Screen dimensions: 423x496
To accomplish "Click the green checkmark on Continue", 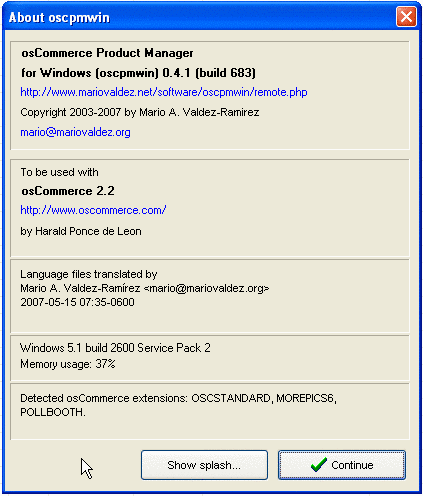I will pyautogui.click(x=319, y=465).
